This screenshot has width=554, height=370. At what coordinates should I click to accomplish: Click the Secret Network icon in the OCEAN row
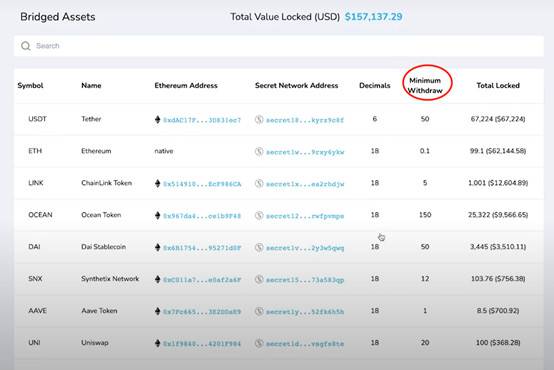(x=259, y=215)
